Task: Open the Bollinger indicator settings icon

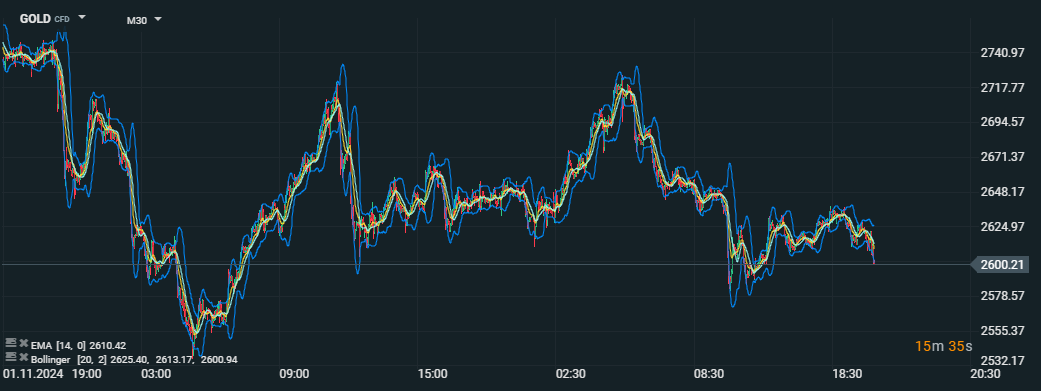Action: click(10, 356)
